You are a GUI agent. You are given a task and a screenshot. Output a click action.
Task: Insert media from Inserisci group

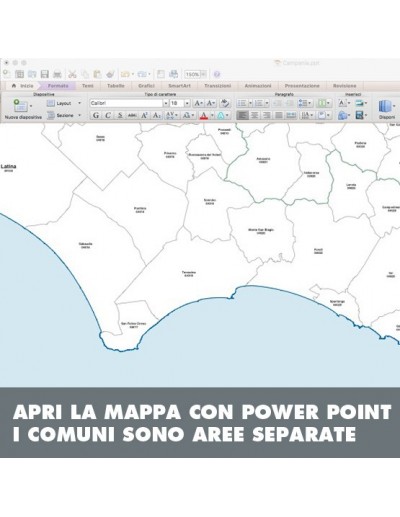pyautogui.click(x=359, y=115)
